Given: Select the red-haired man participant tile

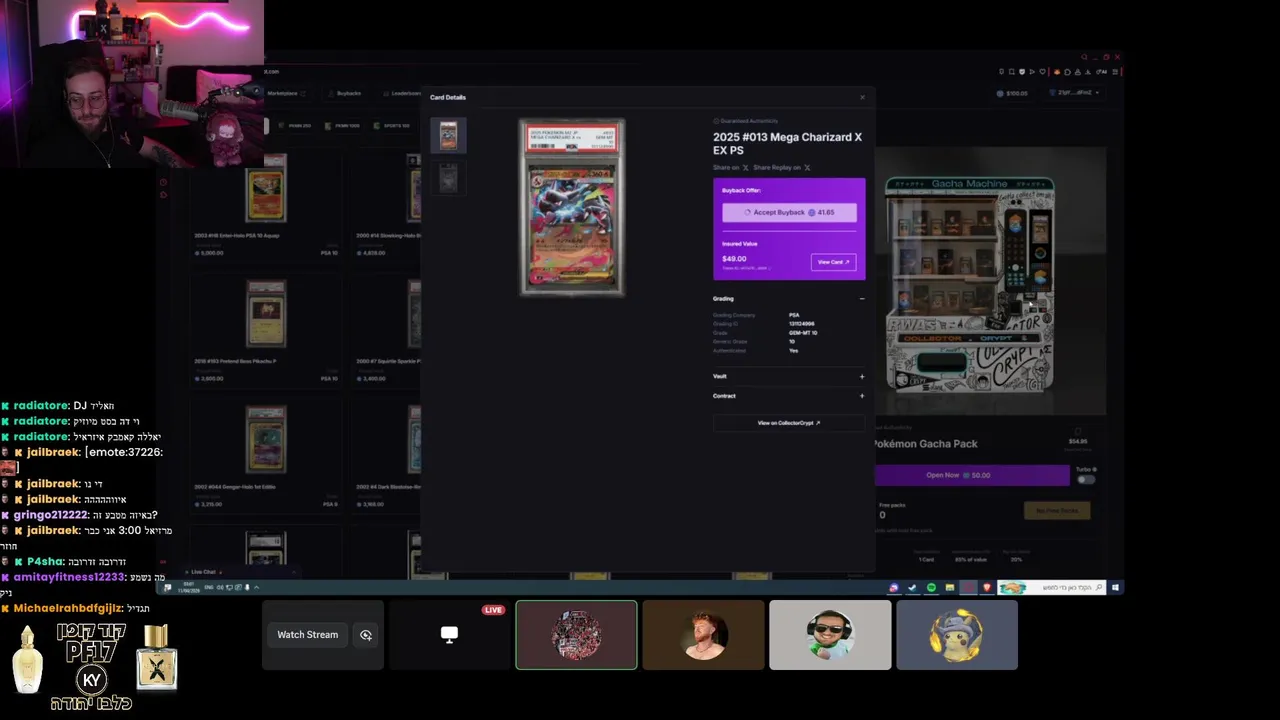Looking at the screenshot, I should pyautogui.click(x=703, y=635).
